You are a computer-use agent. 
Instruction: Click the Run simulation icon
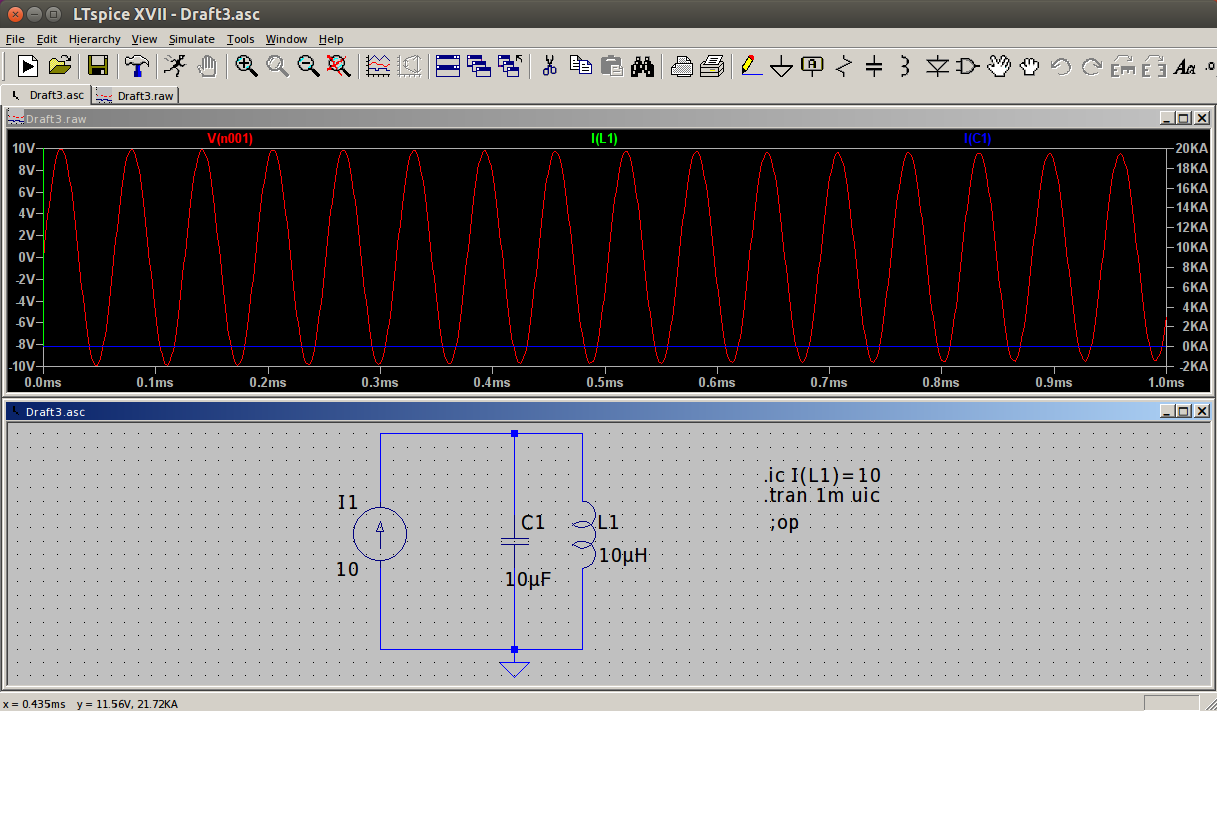pyautogui.click(x=174, y=66)
